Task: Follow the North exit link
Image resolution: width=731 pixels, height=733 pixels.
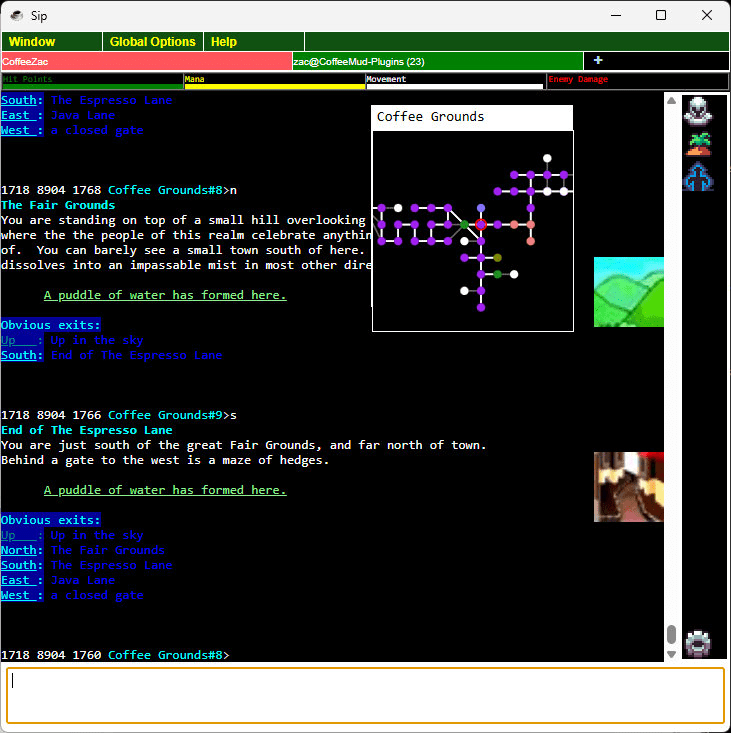Action: coord(19,550)
